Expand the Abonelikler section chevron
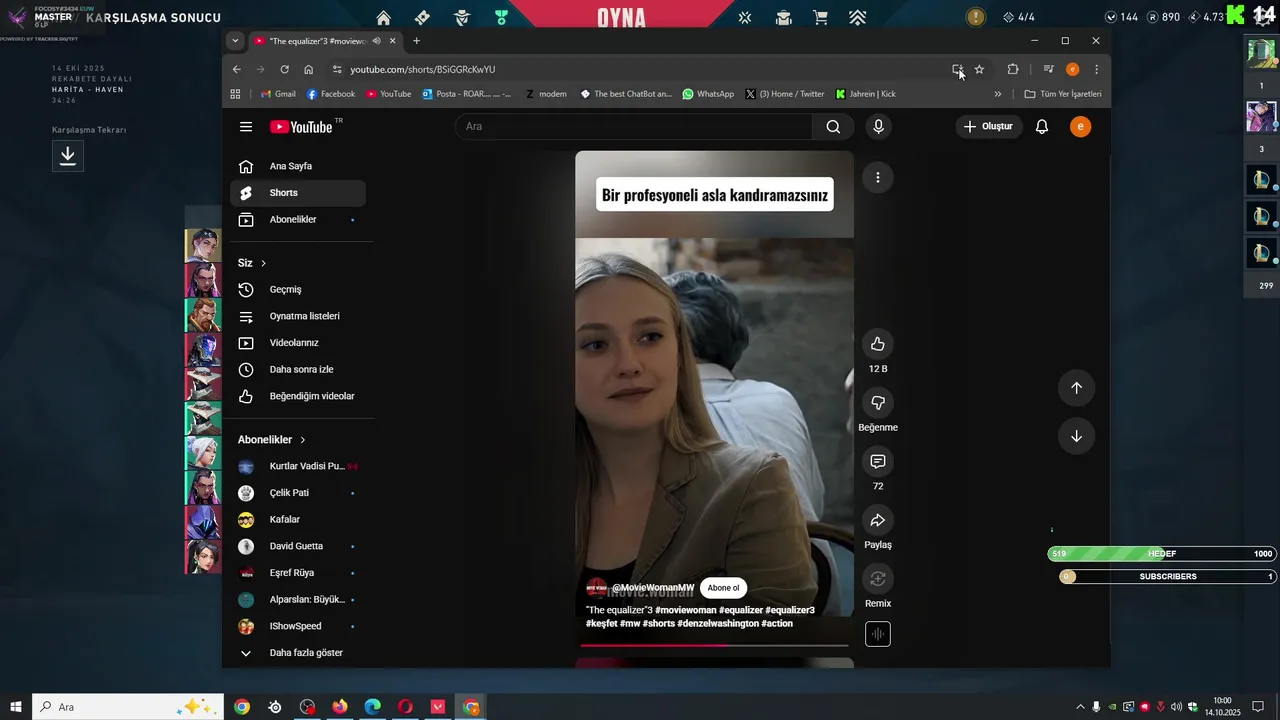The width and height of the screenshot is (1280, 720). pyautogui.click(x=303, y=440)
